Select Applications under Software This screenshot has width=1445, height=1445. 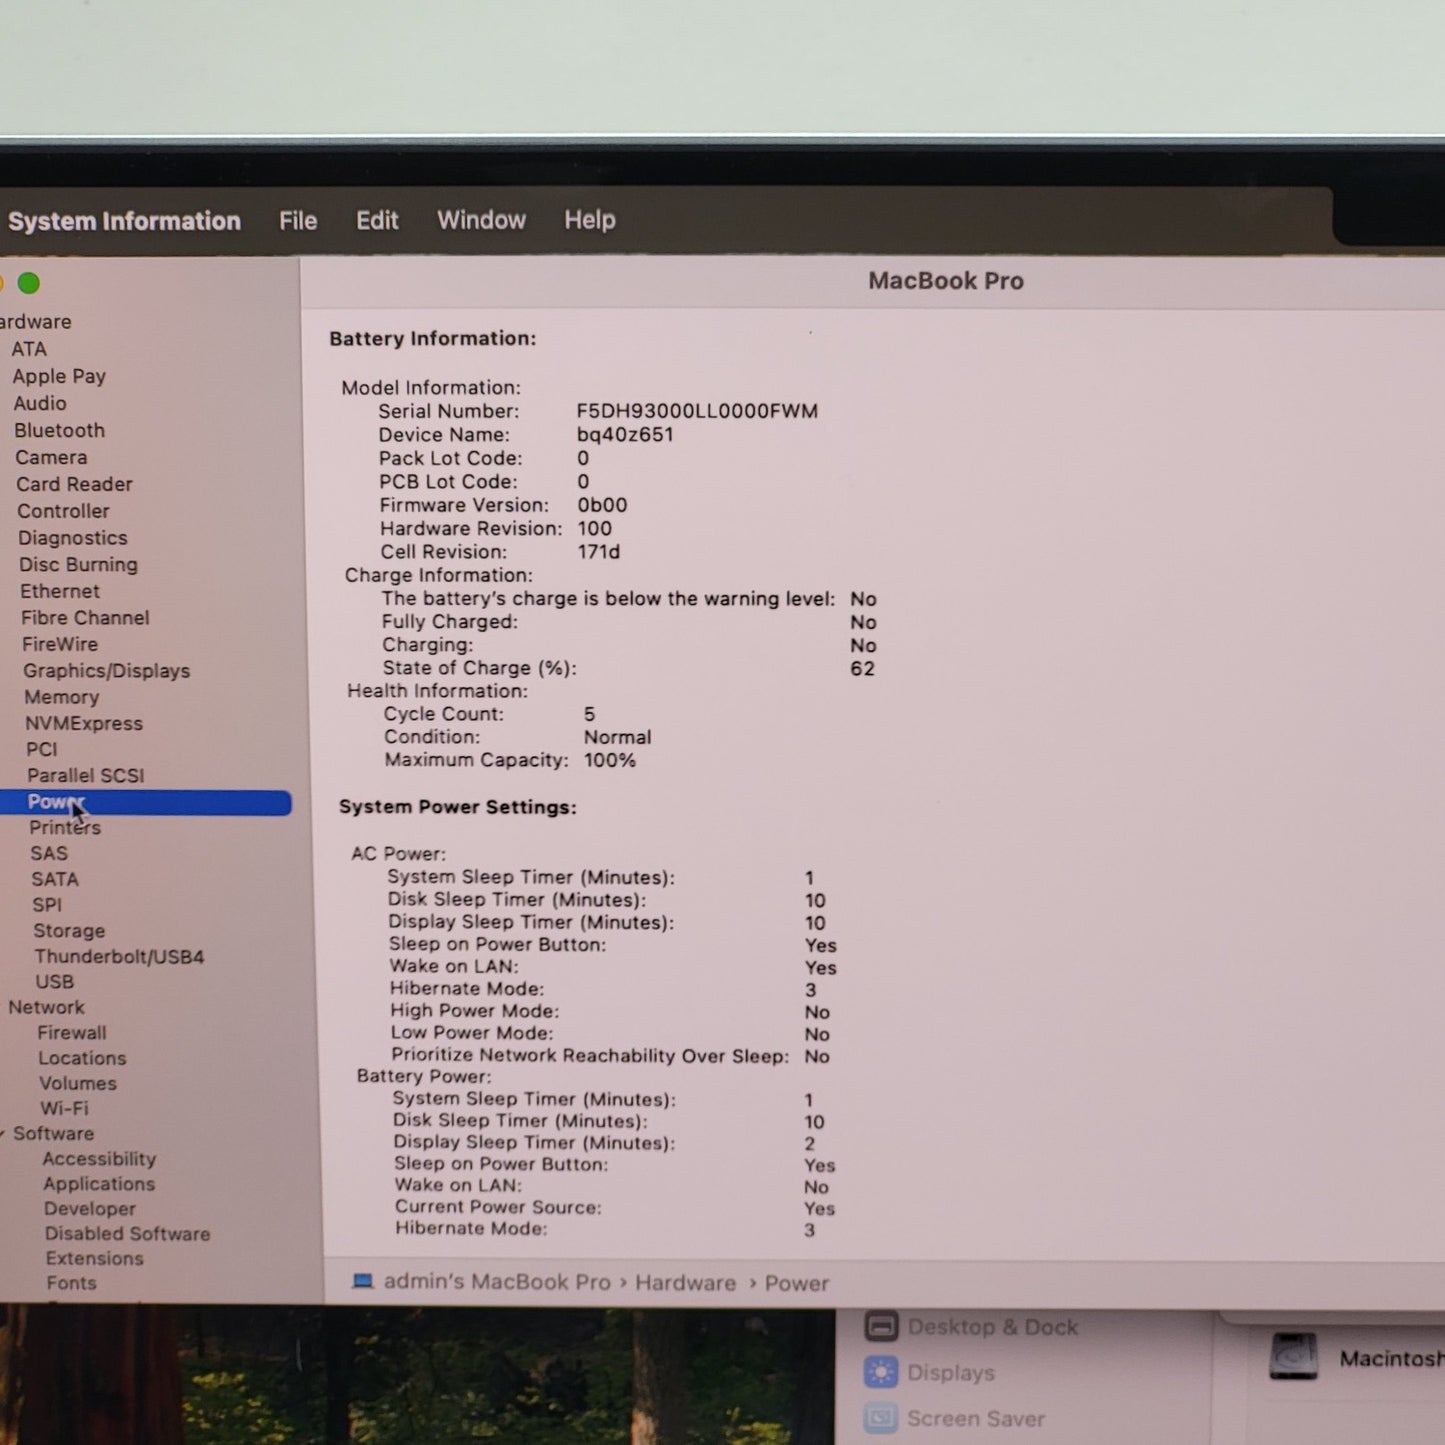pyautogui.click(x=99, y=1183)
